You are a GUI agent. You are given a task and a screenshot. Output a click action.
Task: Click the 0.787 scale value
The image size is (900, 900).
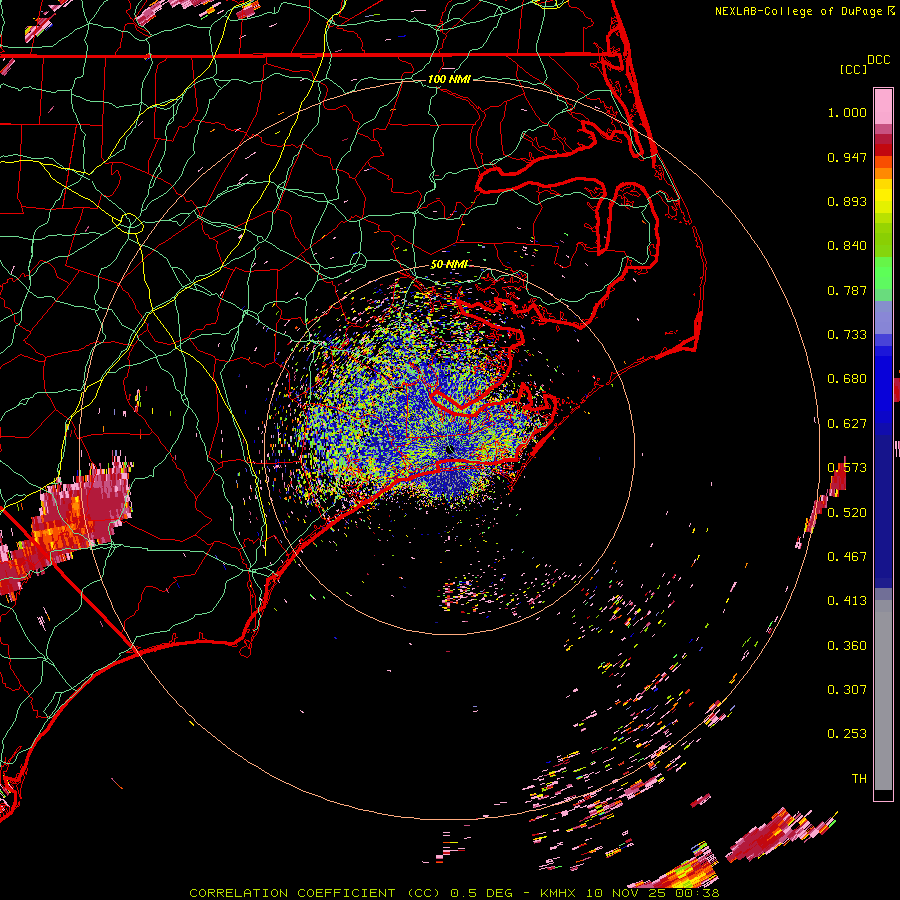pyautogui.click(x=847, y=290)
